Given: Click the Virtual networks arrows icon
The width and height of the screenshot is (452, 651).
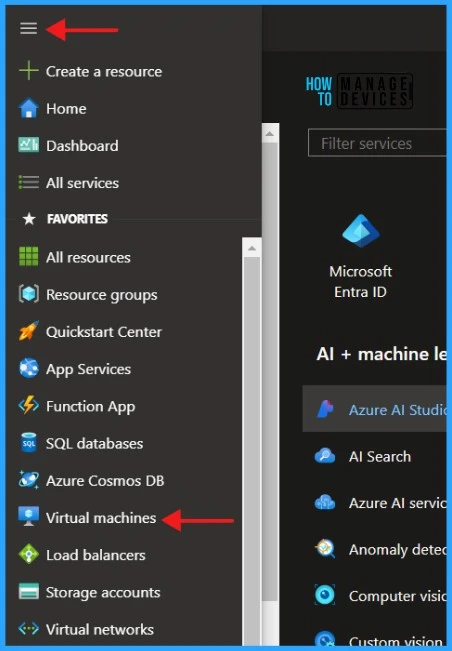Looking at the screenshot, I should [29, 629].
